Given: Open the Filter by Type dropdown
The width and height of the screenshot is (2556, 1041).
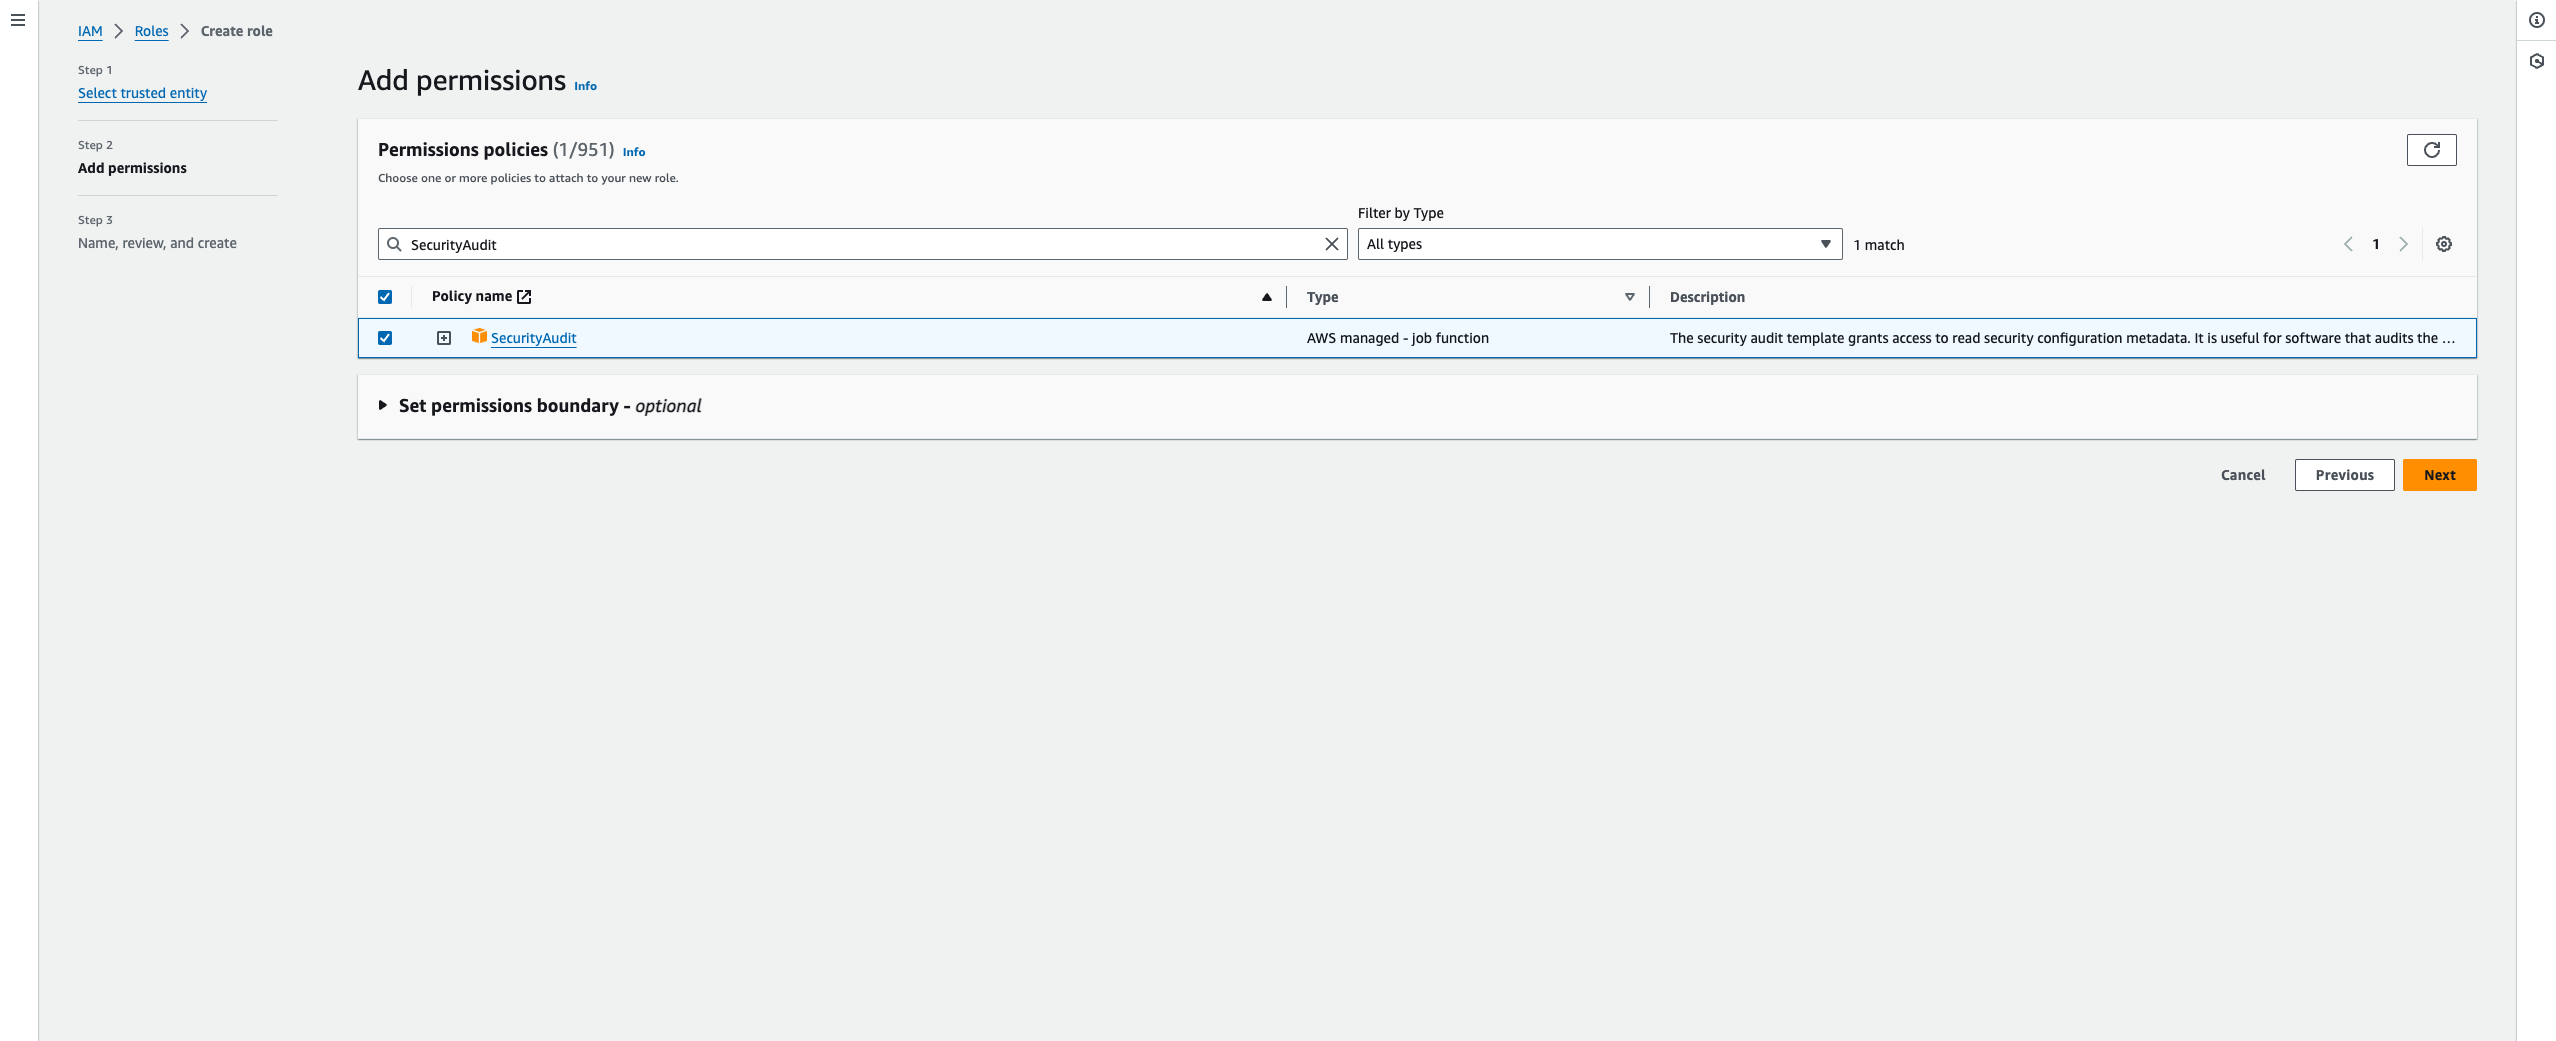Looking at the screenshot, I should pos(1598,244).
